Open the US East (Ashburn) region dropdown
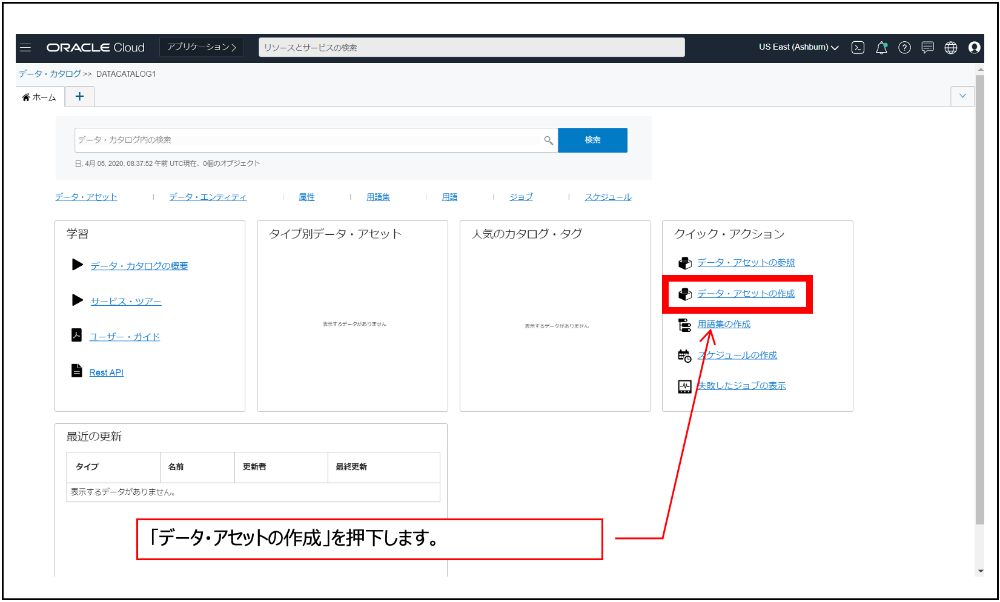1000x602 pixels. click(x=798, y=48)
